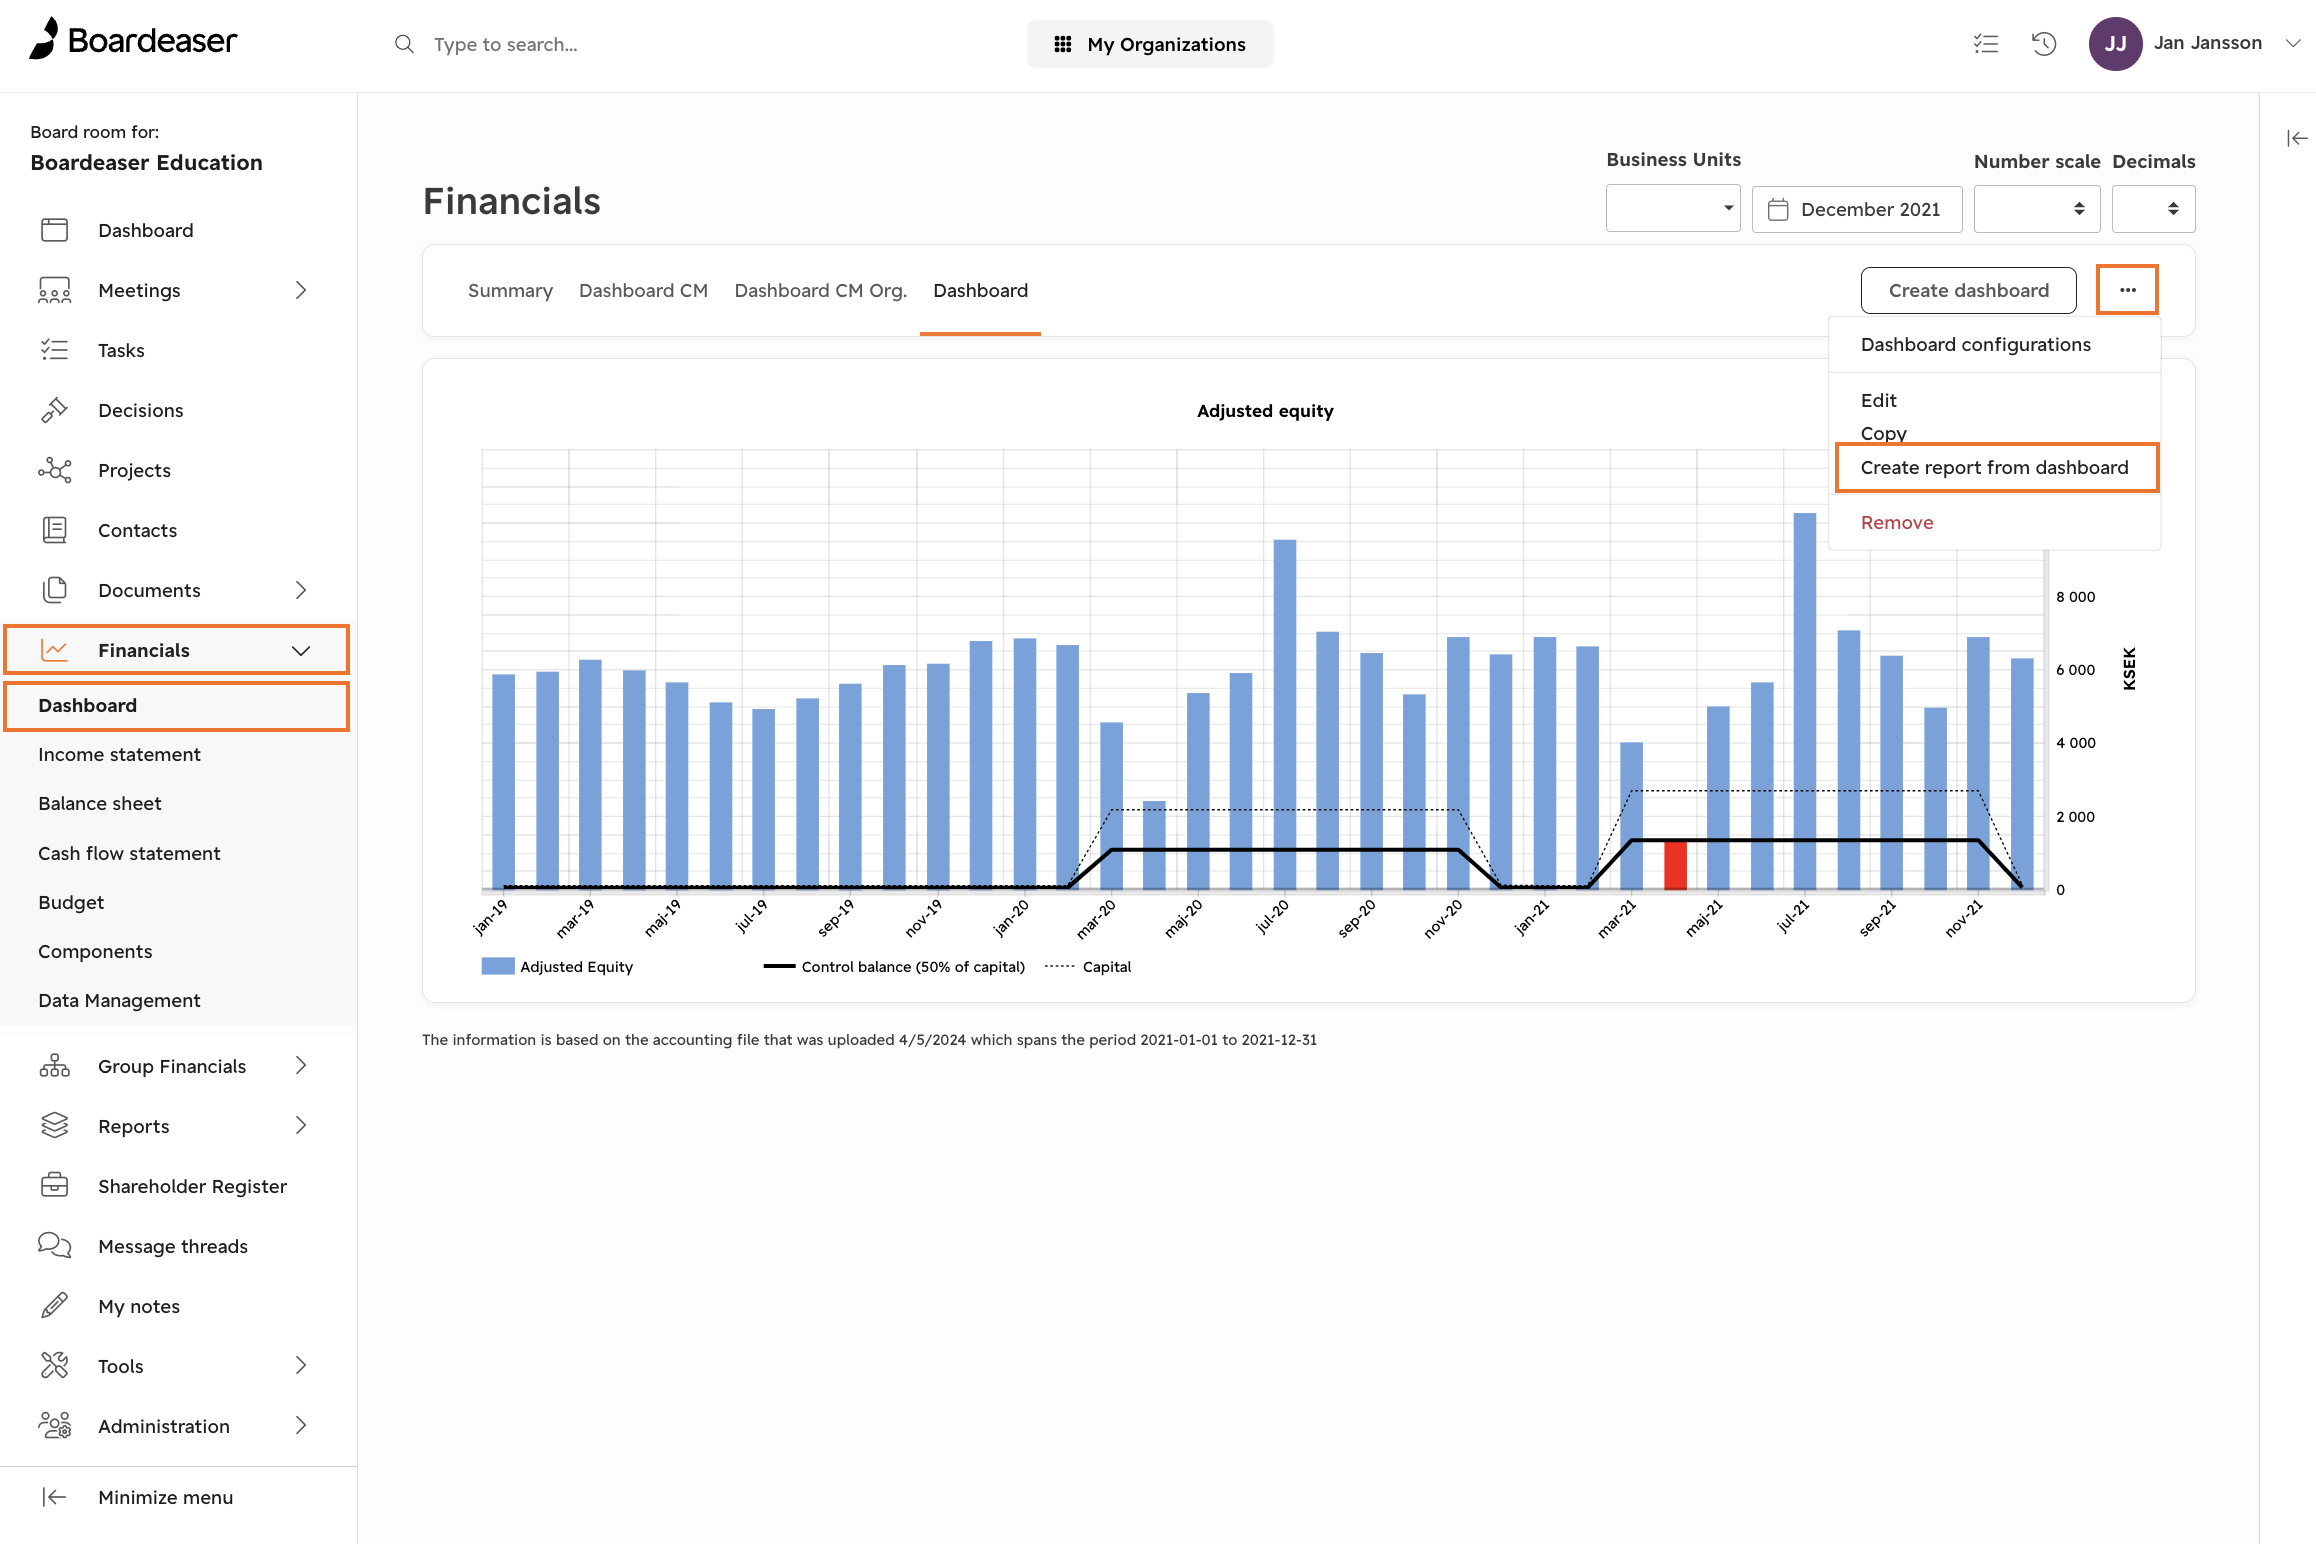The image size is (2316, 1544).
Task: Open the Business Units dropdown
Action: pyautogui.click(x=1673, y=209)
